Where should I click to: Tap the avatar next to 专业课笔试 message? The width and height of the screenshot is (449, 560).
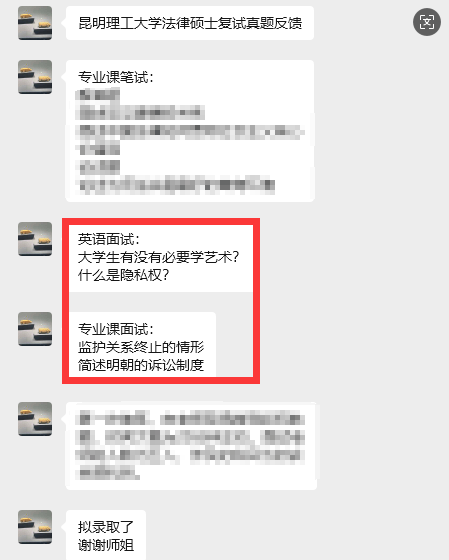(x=35, y=77)
